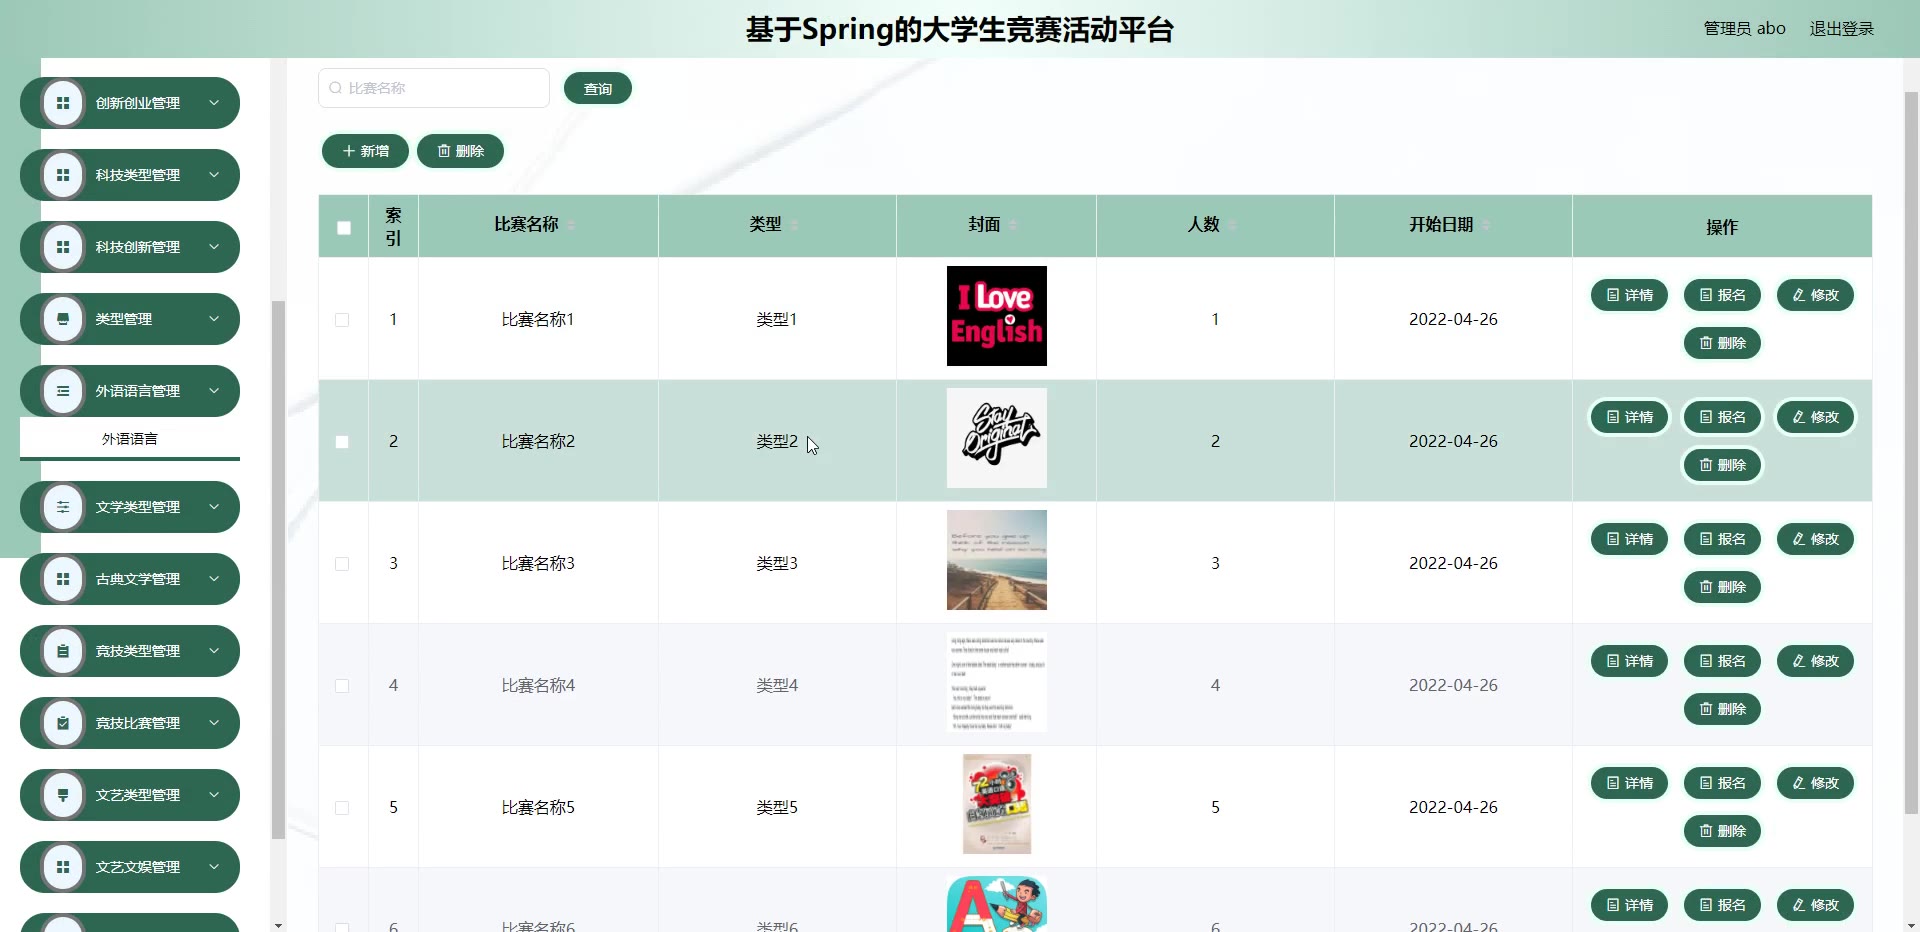Click the 外语语言管理 list icon
This screenshot has height=932, width=1920.
point(63,391)
